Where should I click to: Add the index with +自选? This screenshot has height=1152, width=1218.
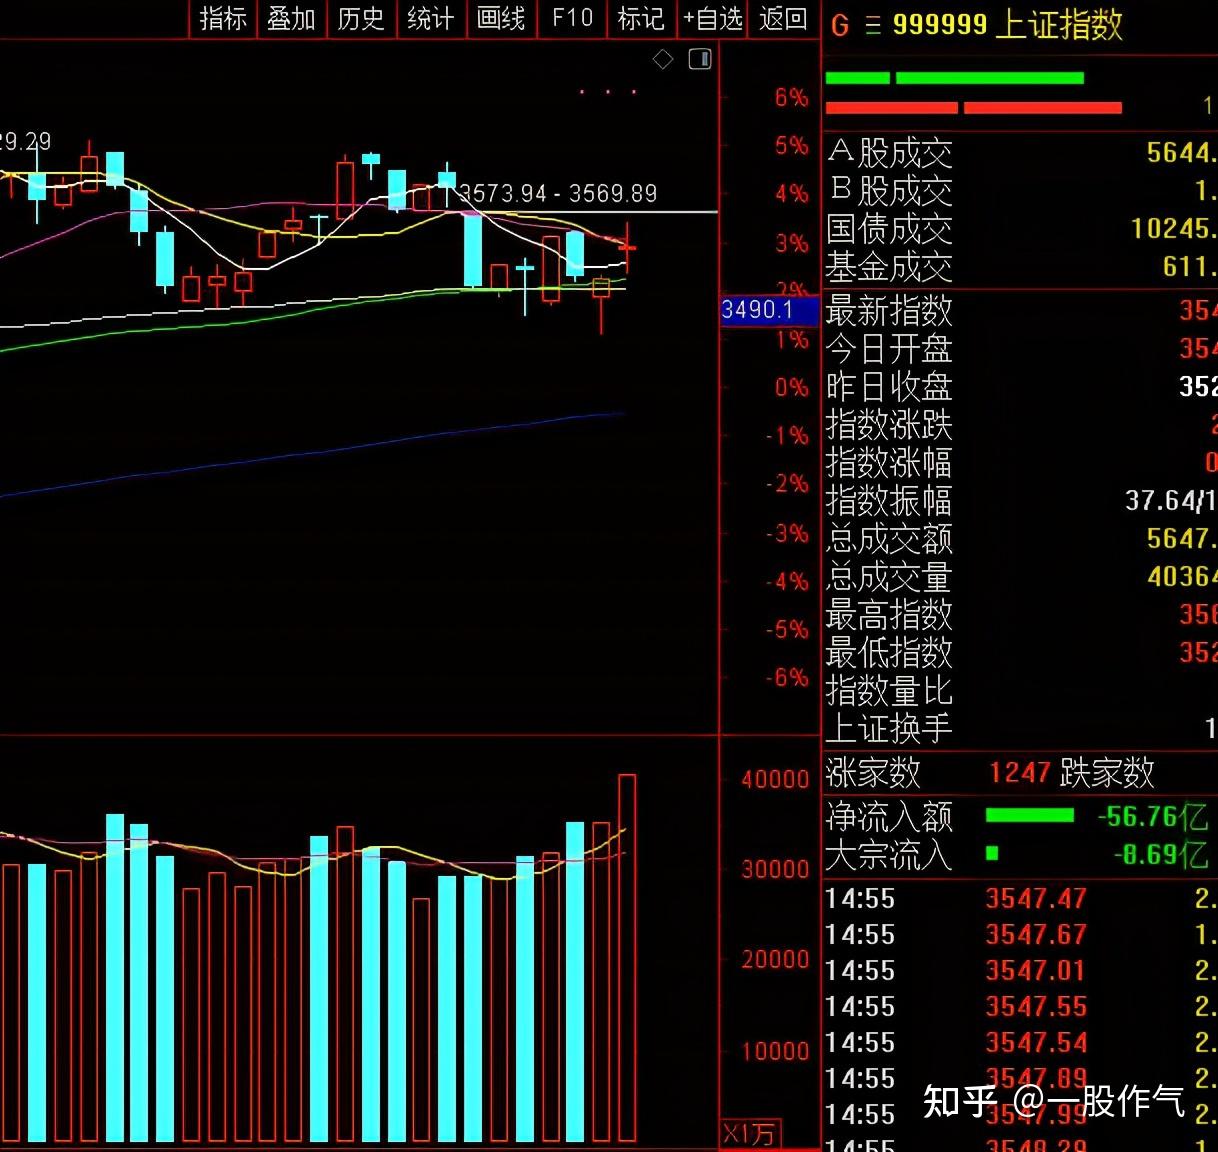point(713,18)
